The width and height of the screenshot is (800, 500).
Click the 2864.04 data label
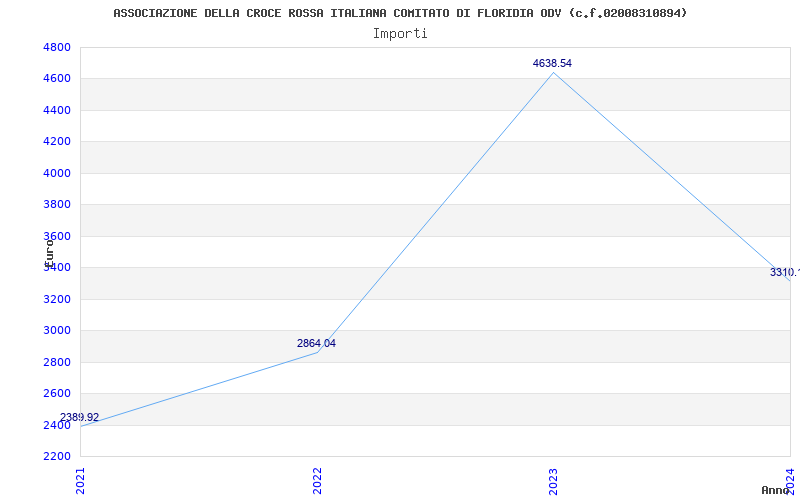pyautogui.click(x=316, y=343)
